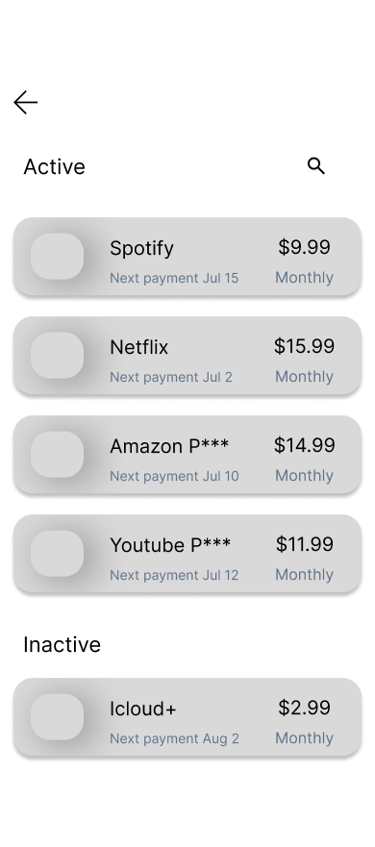Click the $2.99 Icloud+ price
The height and width of the screenshot is (847, 375).
[x=304, y=708]
